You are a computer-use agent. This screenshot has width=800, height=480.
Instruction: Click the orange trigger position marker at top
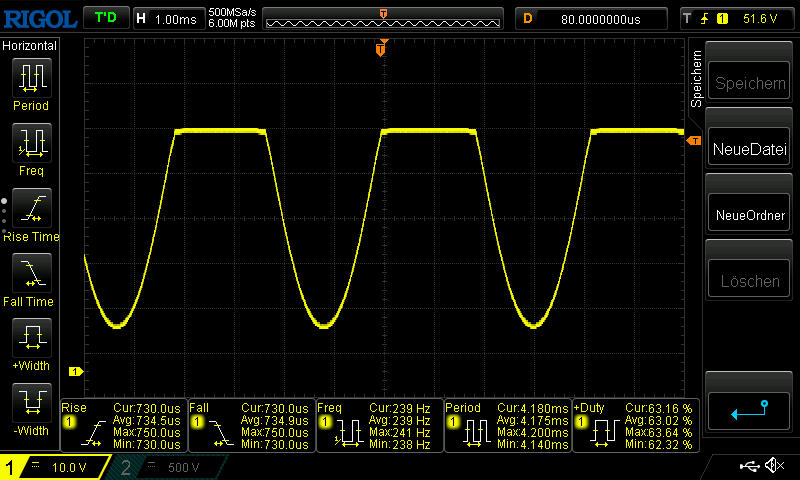pos(381,48)
